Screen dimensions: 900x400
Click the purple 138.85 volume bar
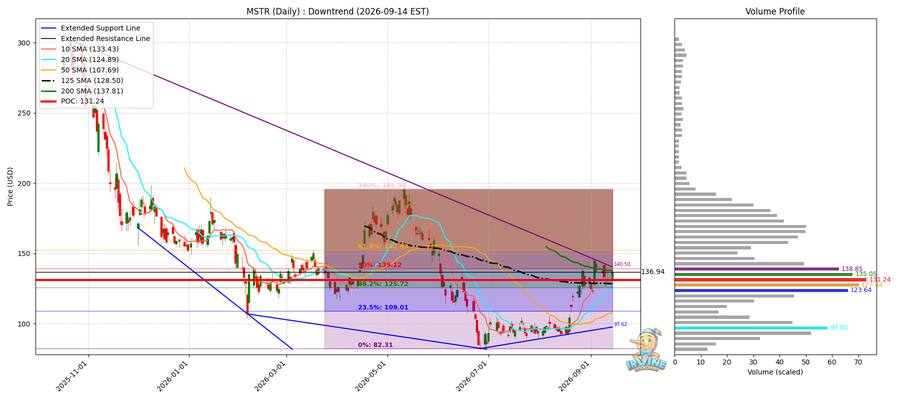coord(757,269)
